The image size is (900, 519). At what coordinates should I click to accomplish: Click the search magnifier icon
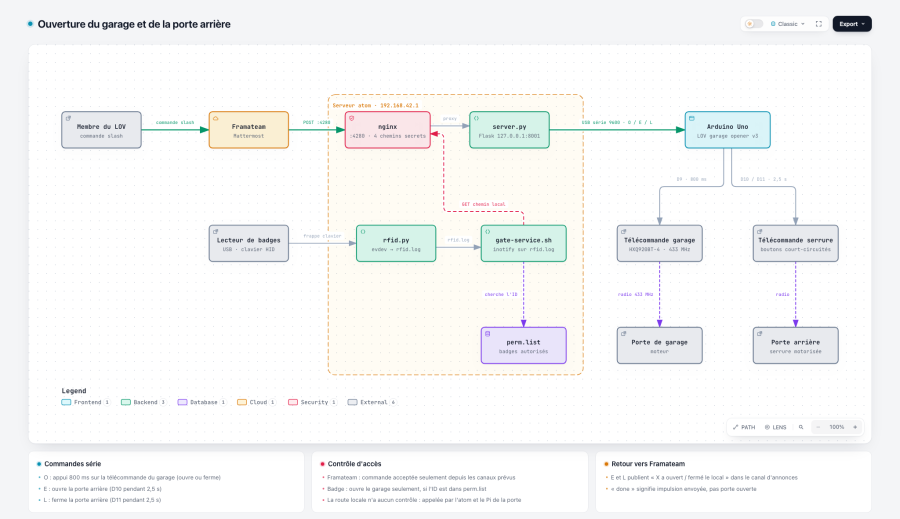(x=801, y=427)
